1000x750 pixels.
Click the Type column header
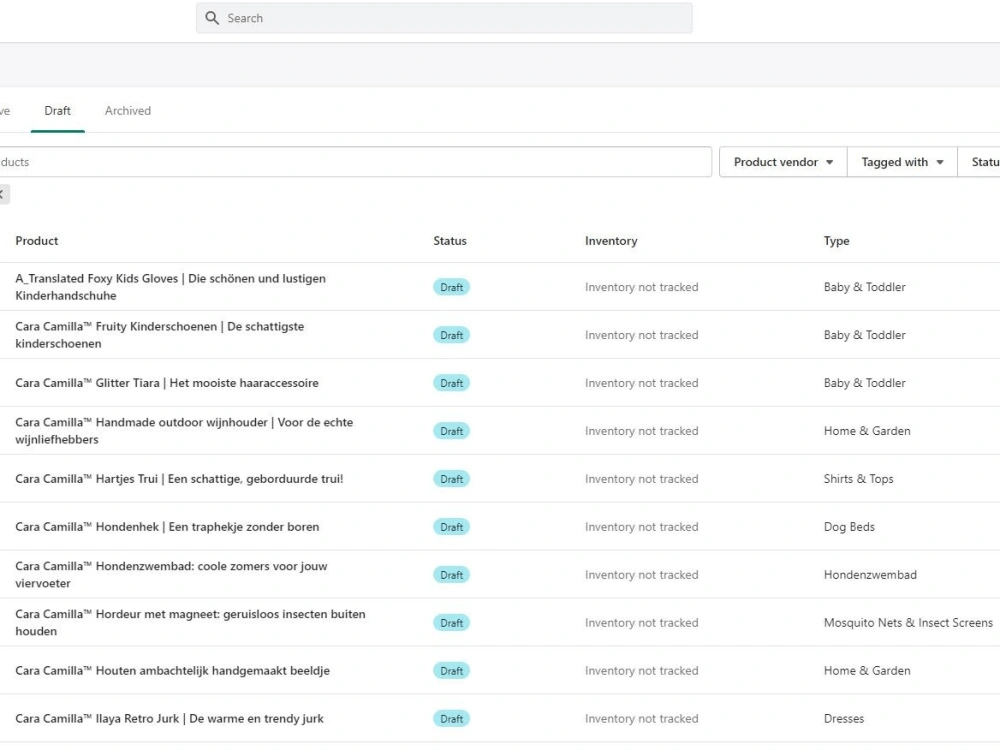click(836, 241)
